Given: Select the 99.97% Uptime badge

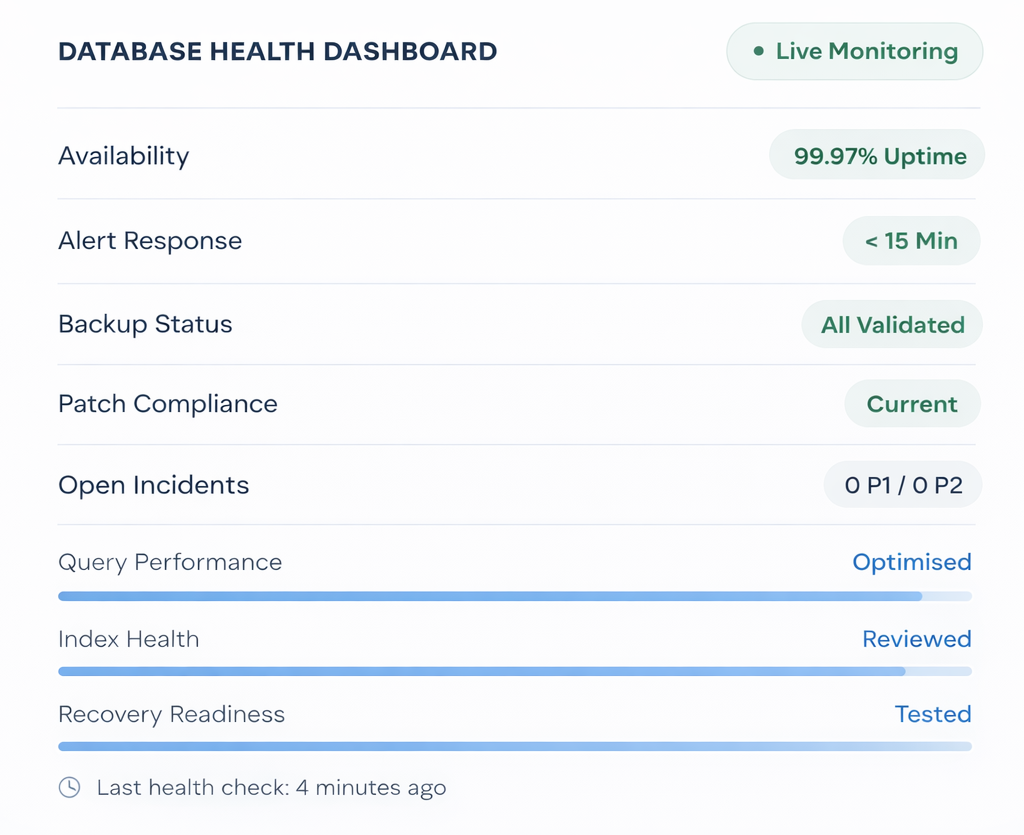Looking at the screenshot, I should 877,156.
